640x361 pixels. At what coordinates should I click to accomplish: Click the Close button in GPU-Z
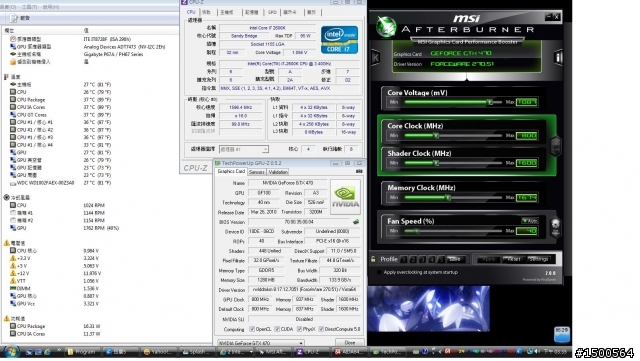(350, 343)
